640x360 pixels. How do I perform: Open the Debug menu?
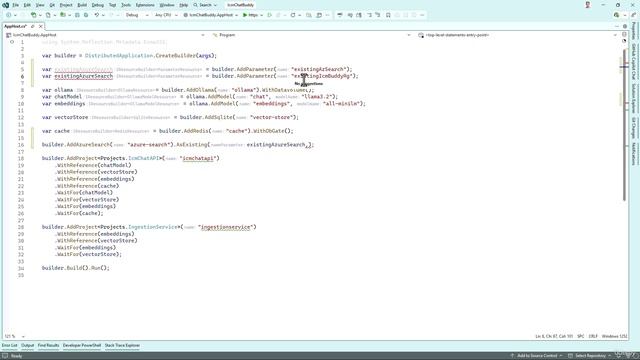[98, 5]
